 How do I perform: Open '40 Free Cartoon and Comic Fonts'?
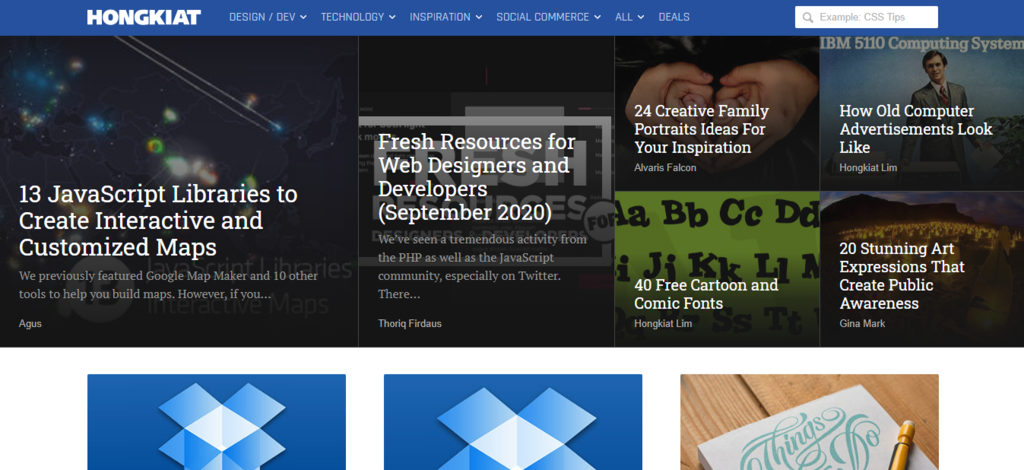706,294
